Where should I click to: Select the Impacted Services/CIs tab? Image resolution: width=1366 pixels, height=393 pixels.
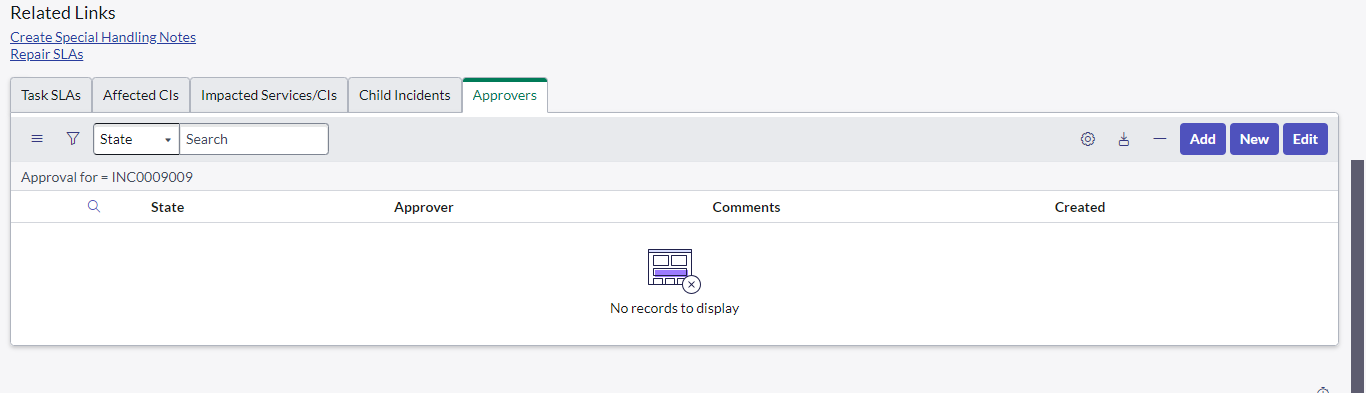269,96
